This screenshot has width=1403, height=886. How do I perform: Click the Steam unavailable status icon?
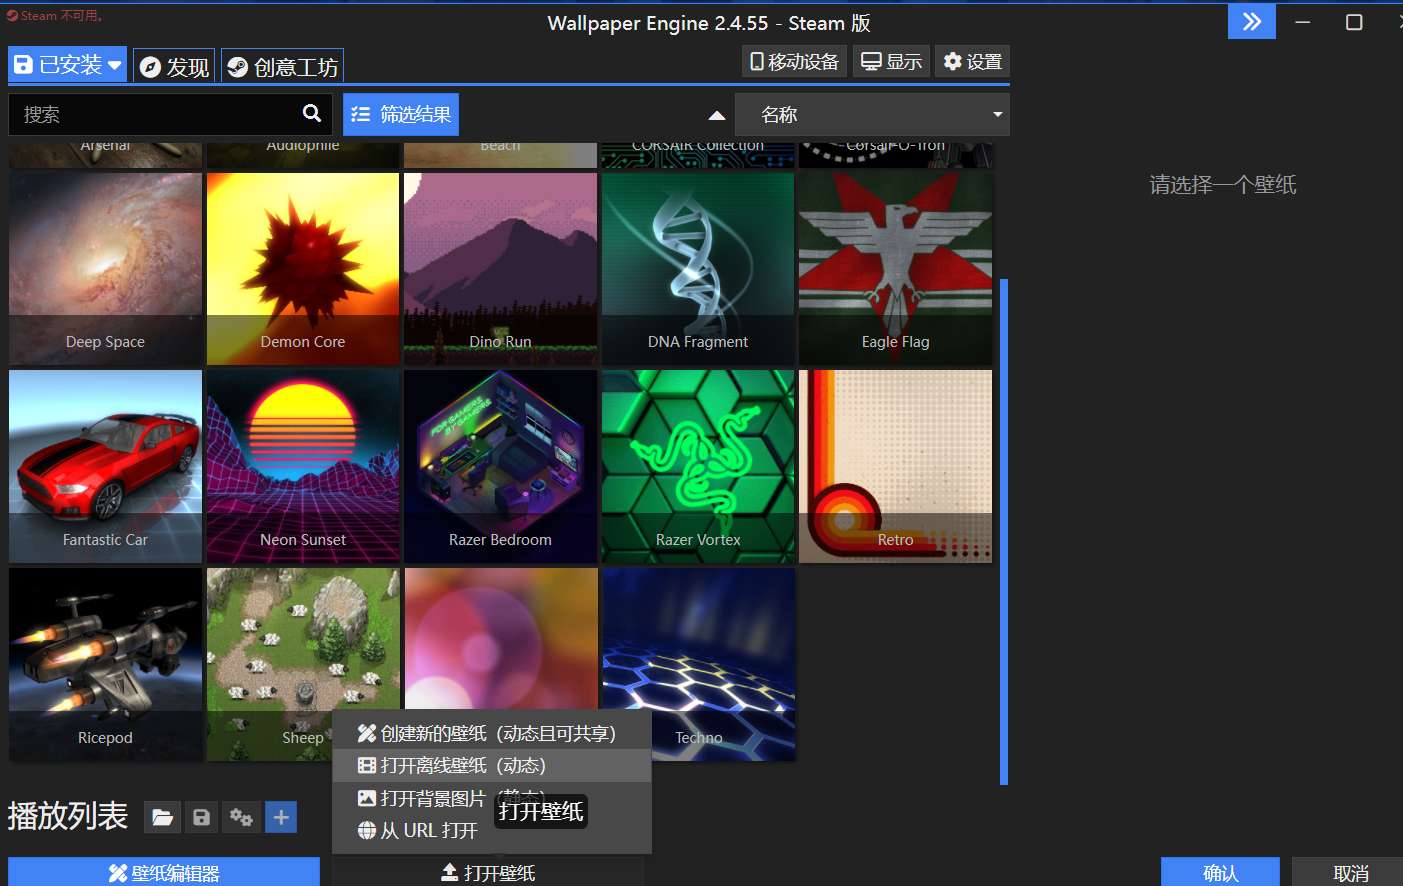tap(12, 15)
